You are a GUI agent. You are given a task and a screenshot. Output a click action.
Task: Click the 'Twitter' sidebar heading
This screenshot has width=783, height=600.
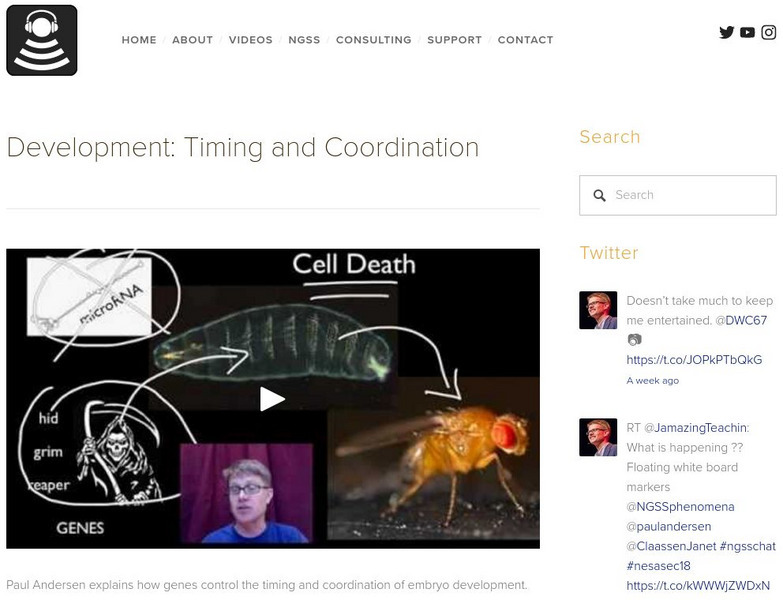[x=609, y=253]
